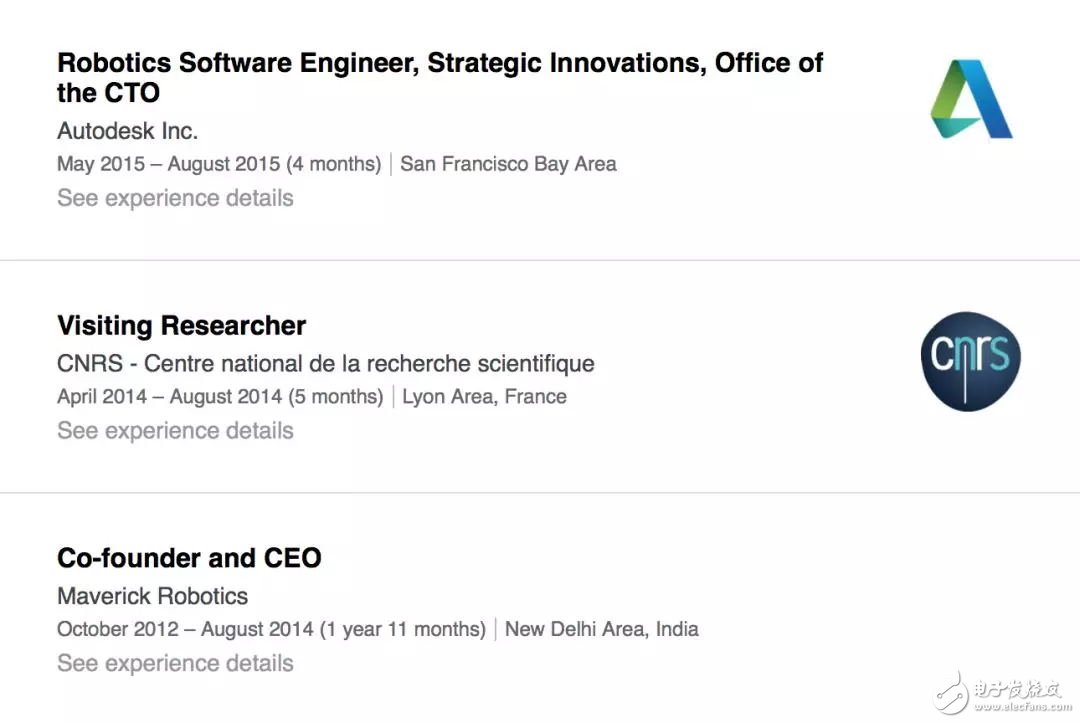Screen dimensions: 1080x723
Task: Select the April 2014 – August 2014 date range
Action: (x=219, y=397)
